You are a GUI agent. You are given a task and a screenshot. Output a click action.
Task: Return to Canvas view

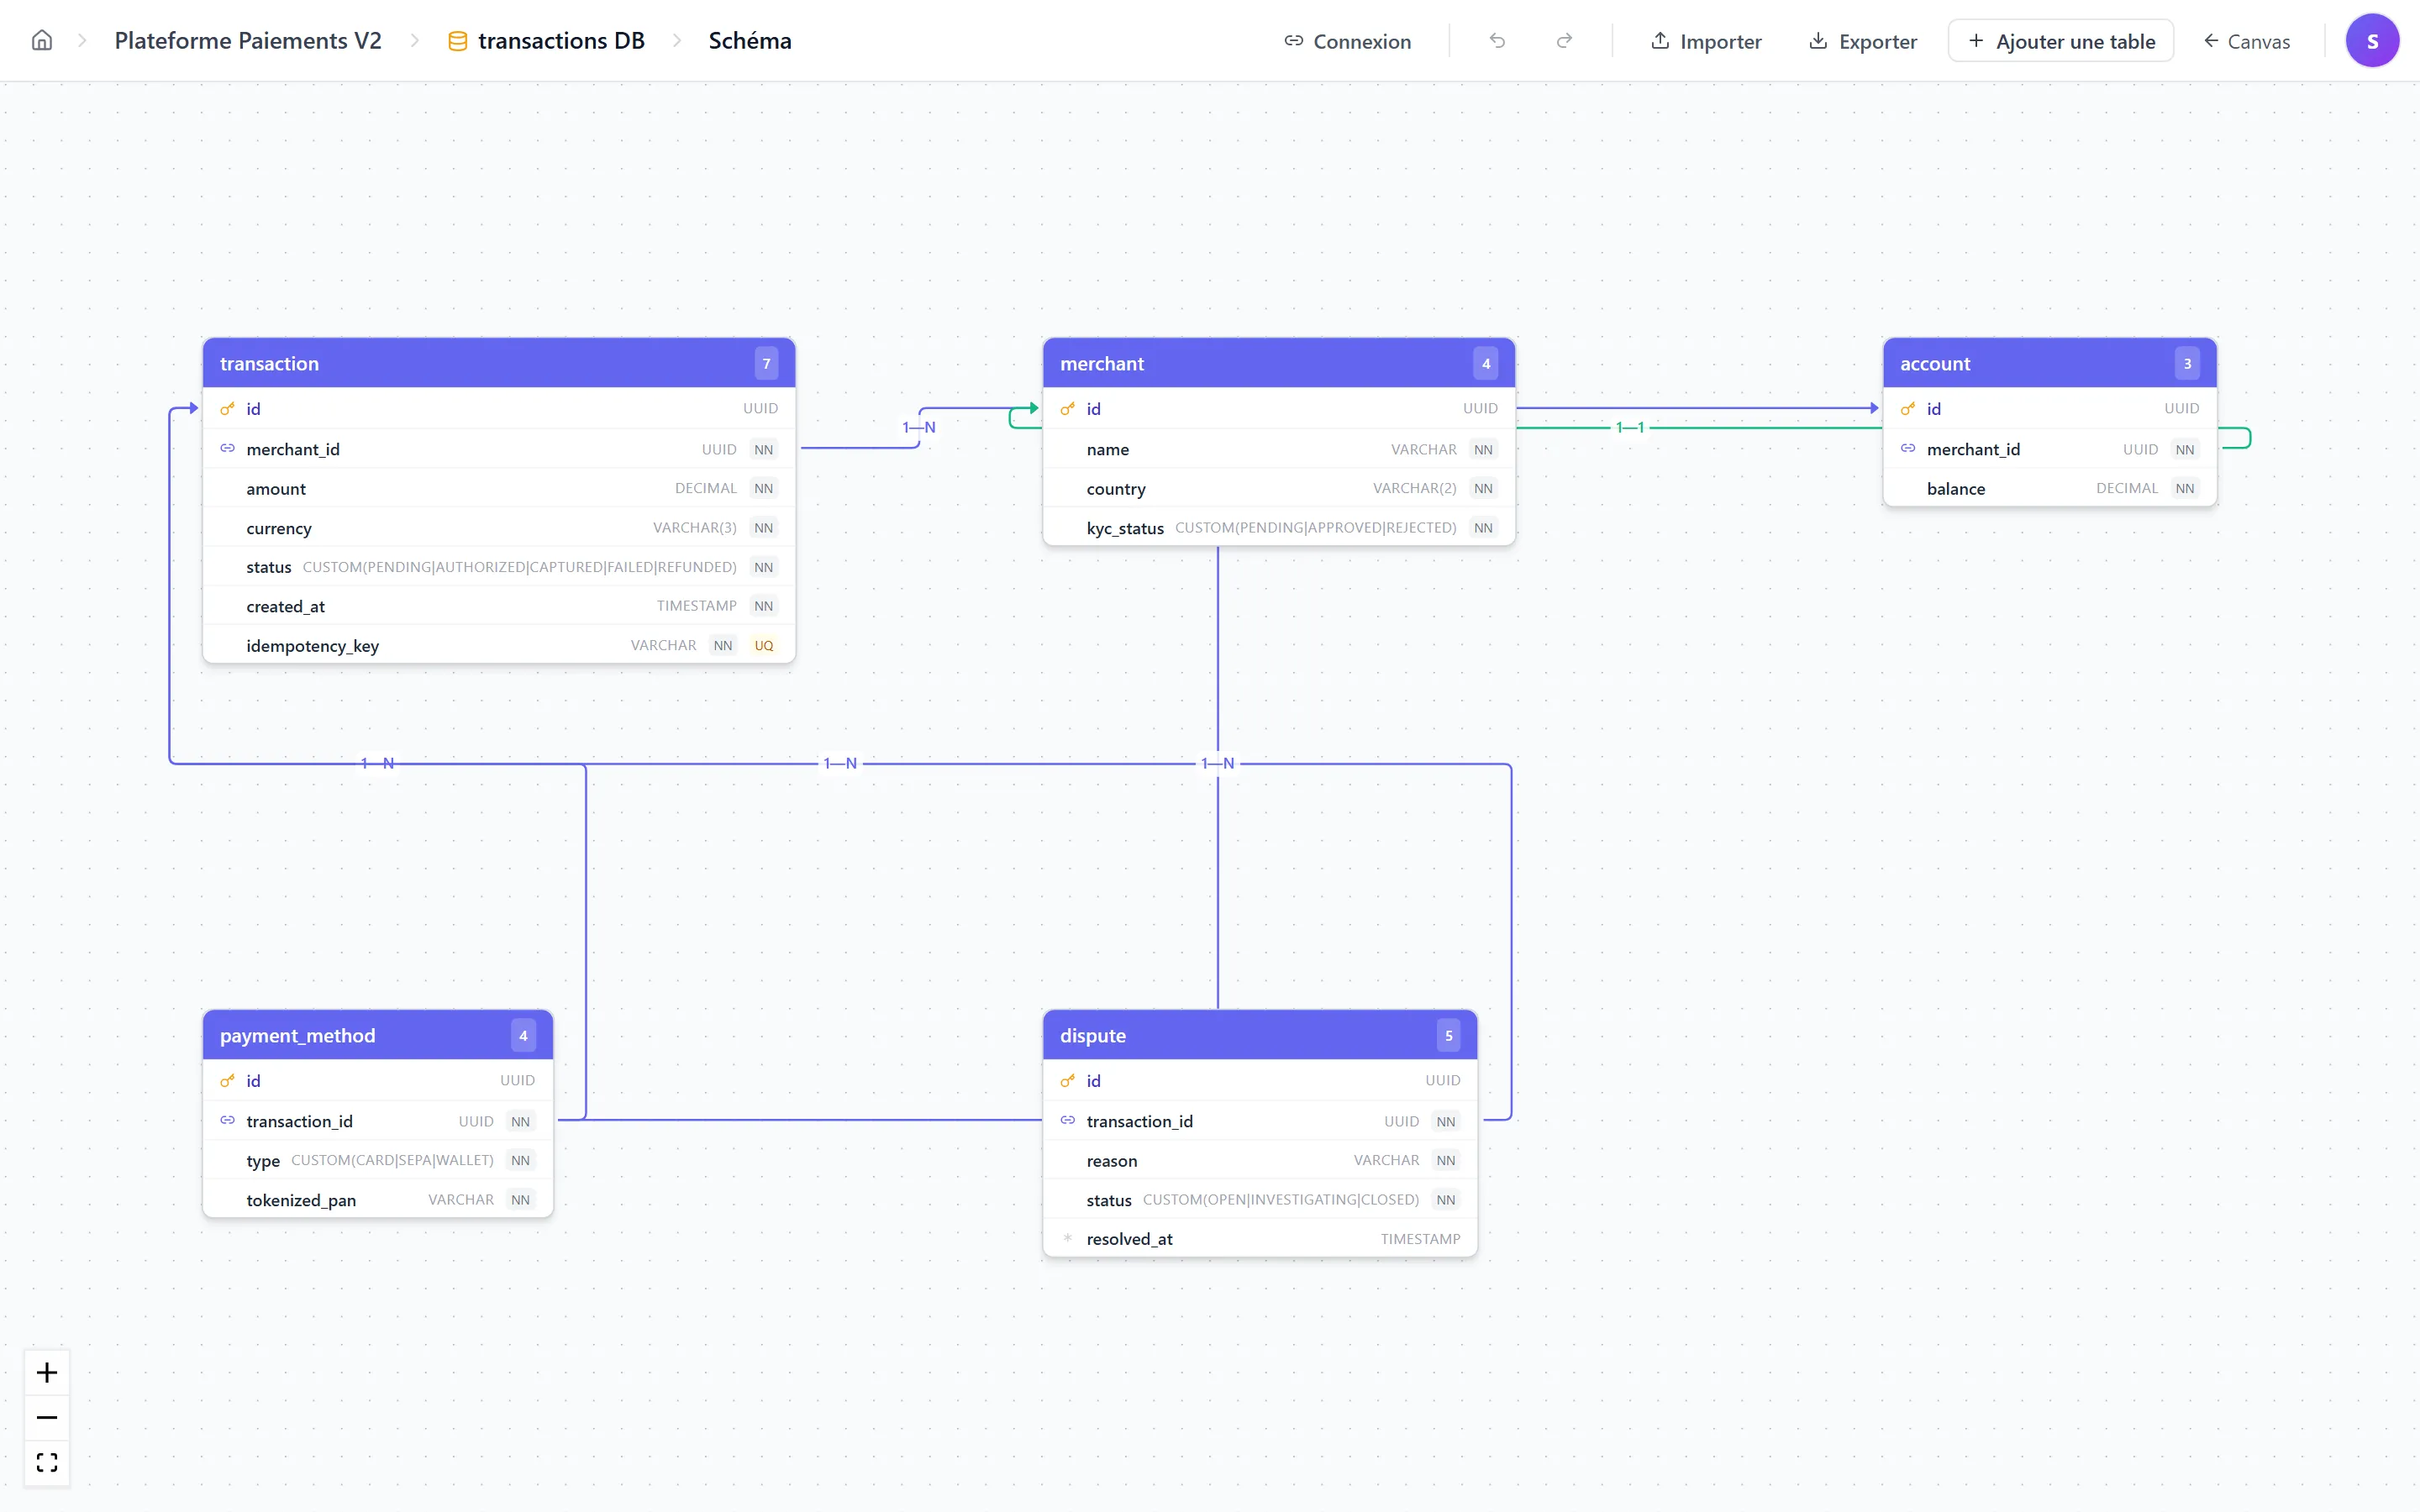2246,41
